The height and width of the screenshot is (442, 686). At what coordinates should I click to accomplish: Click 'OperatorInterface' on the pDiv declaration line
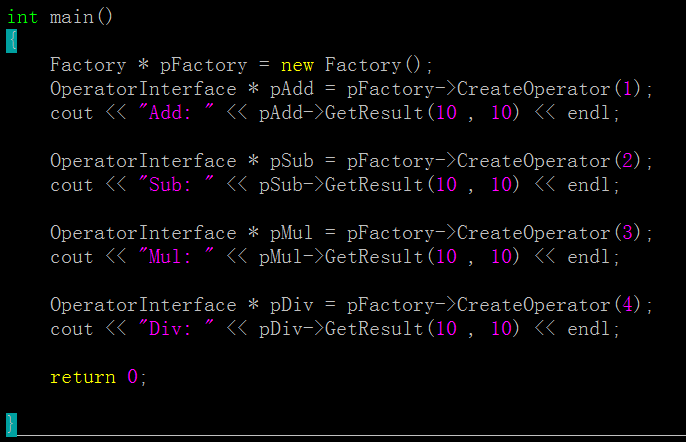[x=144, y=305]
